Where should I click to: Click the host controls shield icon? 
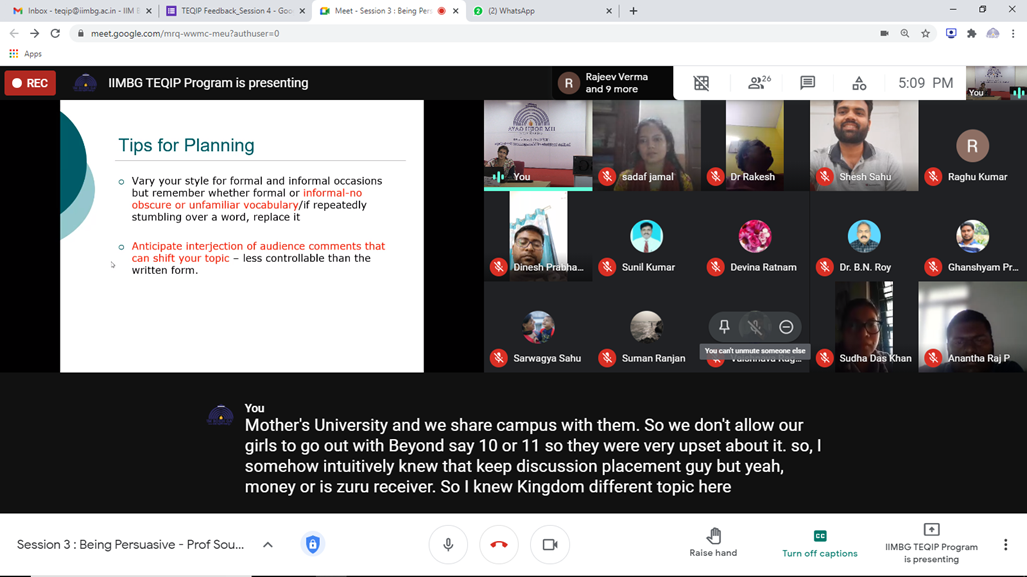click(x=313, y=544)
